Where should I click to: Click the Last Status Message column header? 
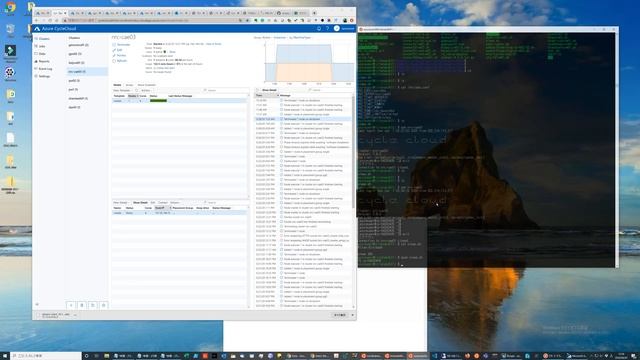tap(180, 96)
